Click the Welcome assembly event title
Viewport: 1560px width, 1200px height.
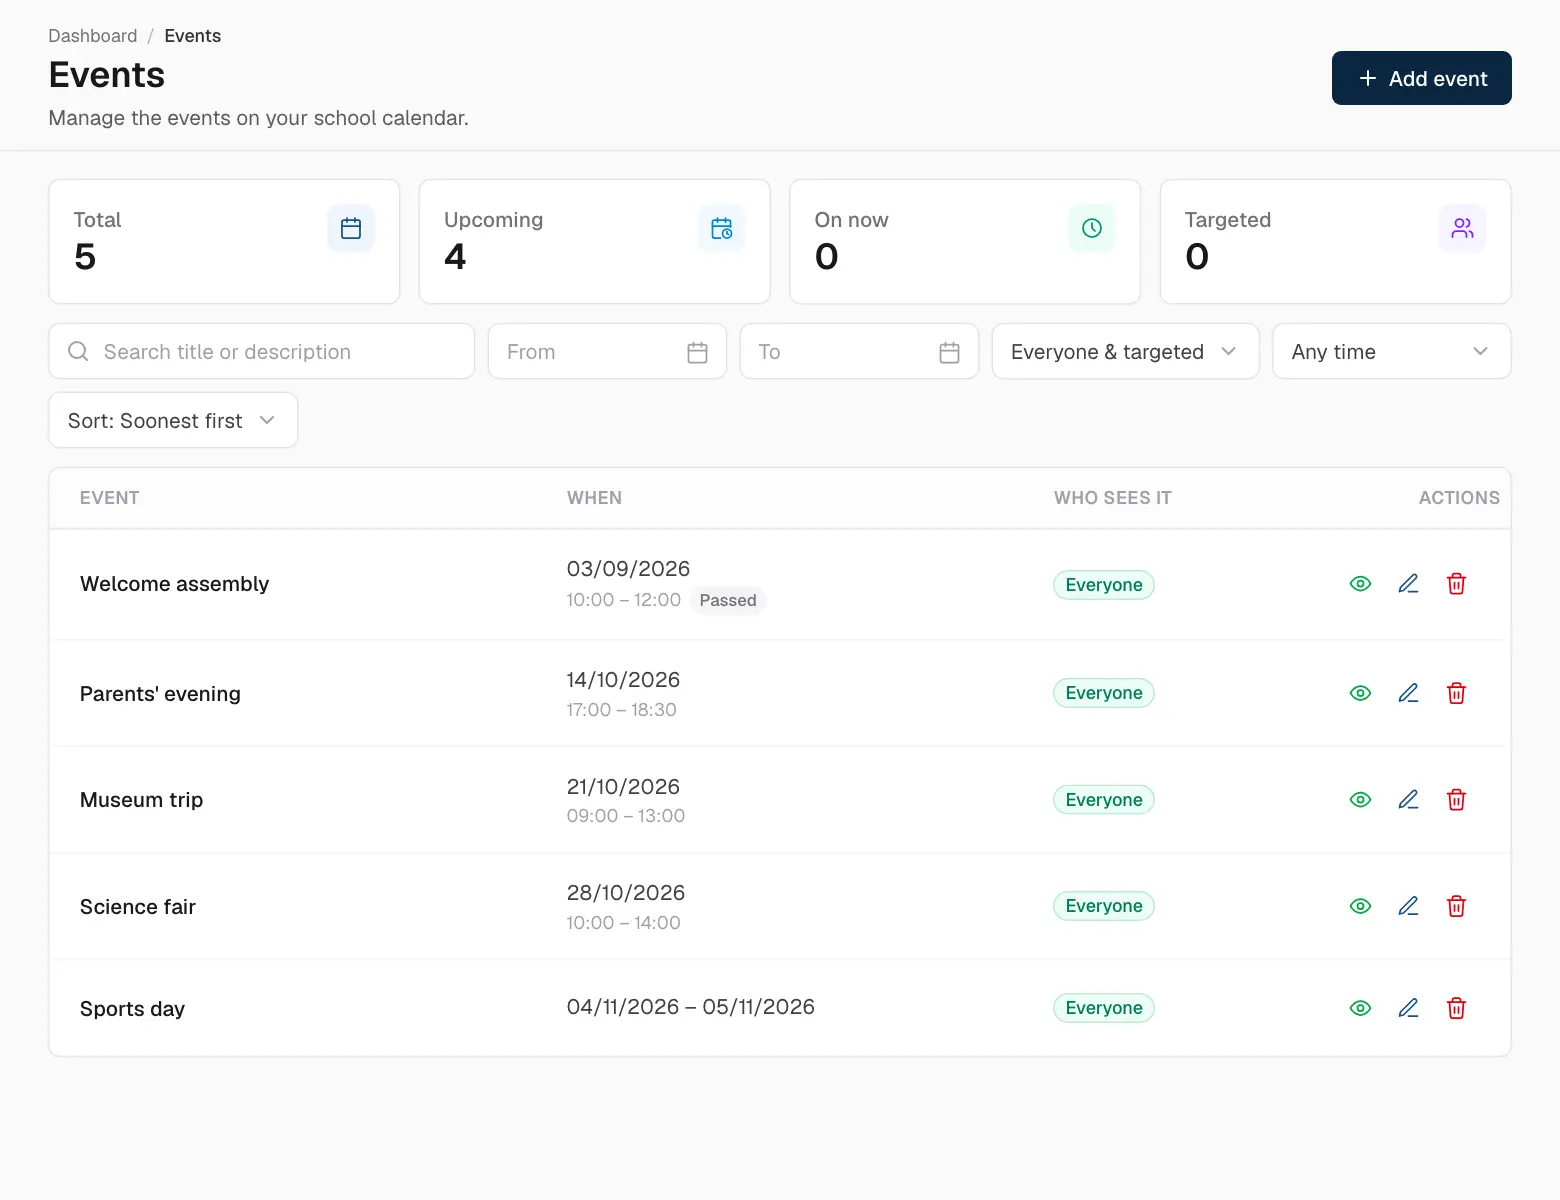point(174,584)
